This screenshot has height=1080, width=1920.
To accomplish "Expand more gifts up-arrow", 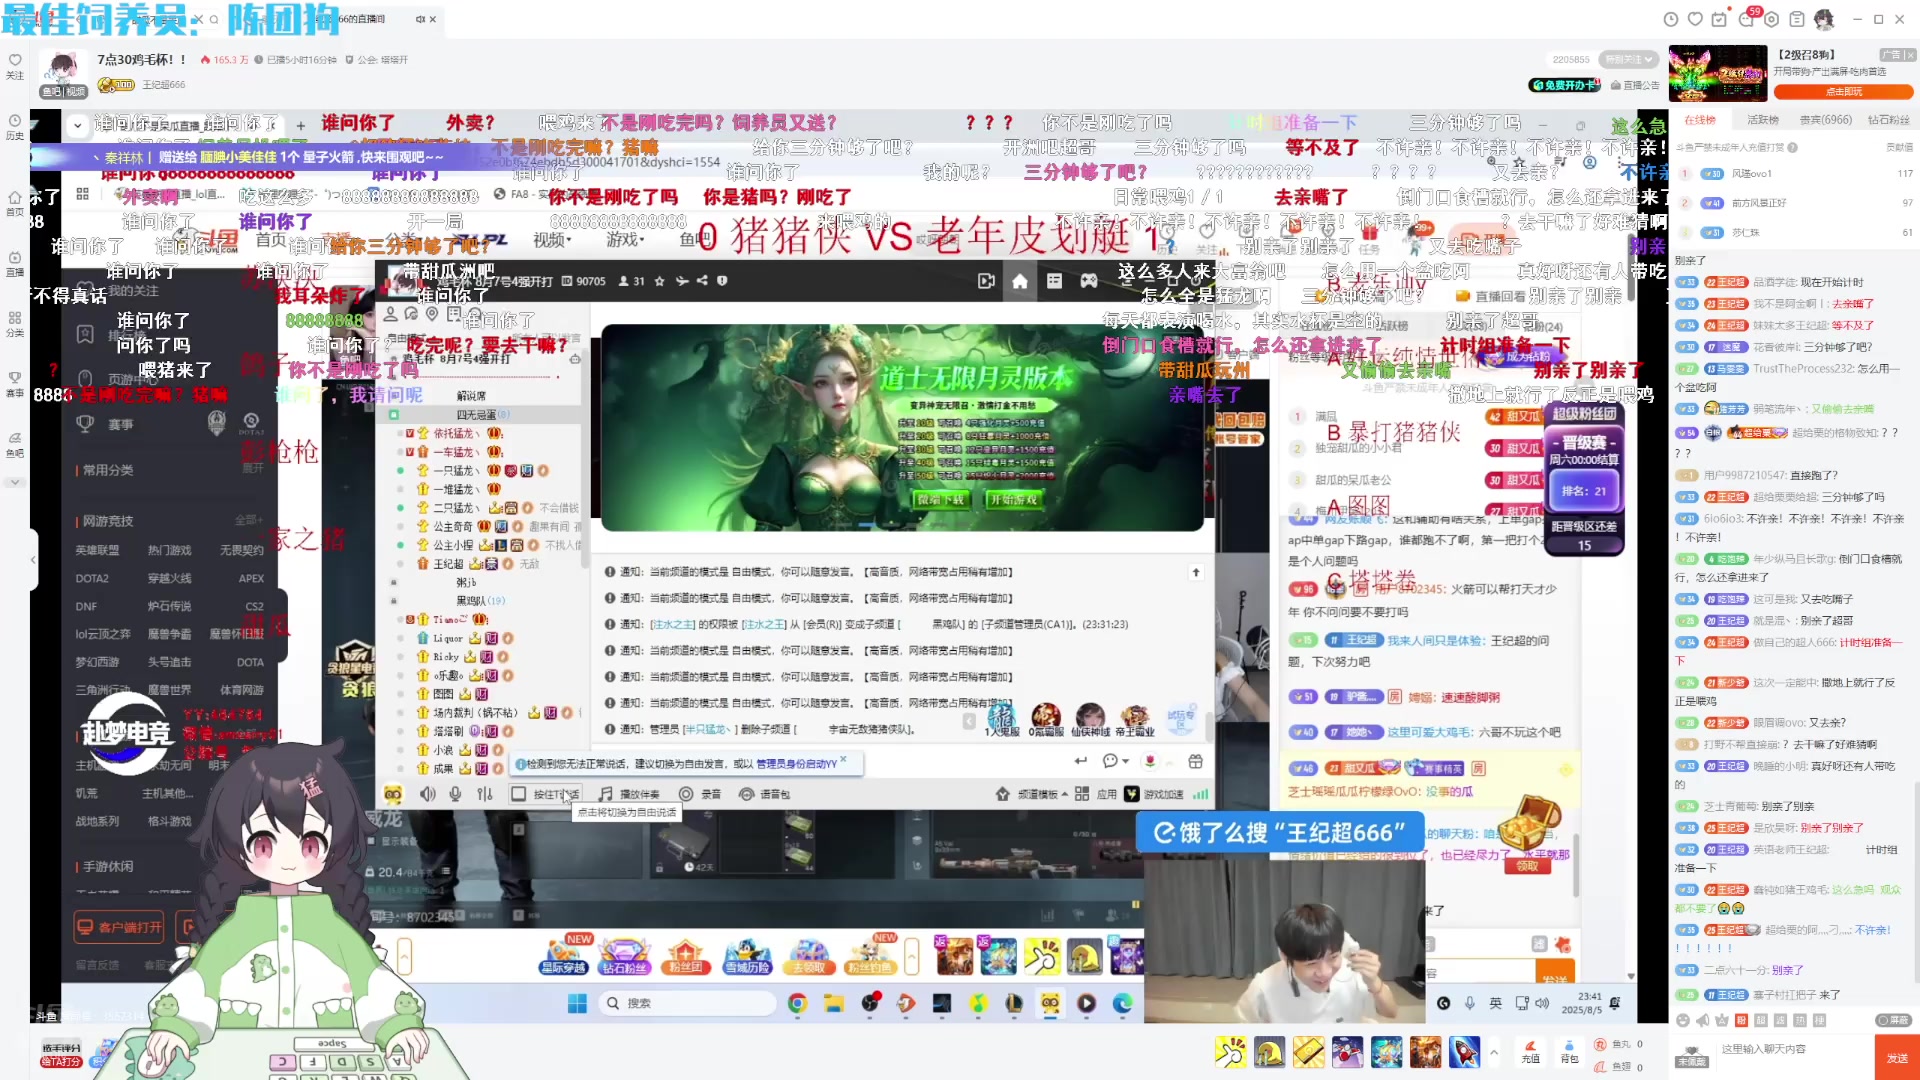I will pyautogui.click(x=1493, y=1052).
